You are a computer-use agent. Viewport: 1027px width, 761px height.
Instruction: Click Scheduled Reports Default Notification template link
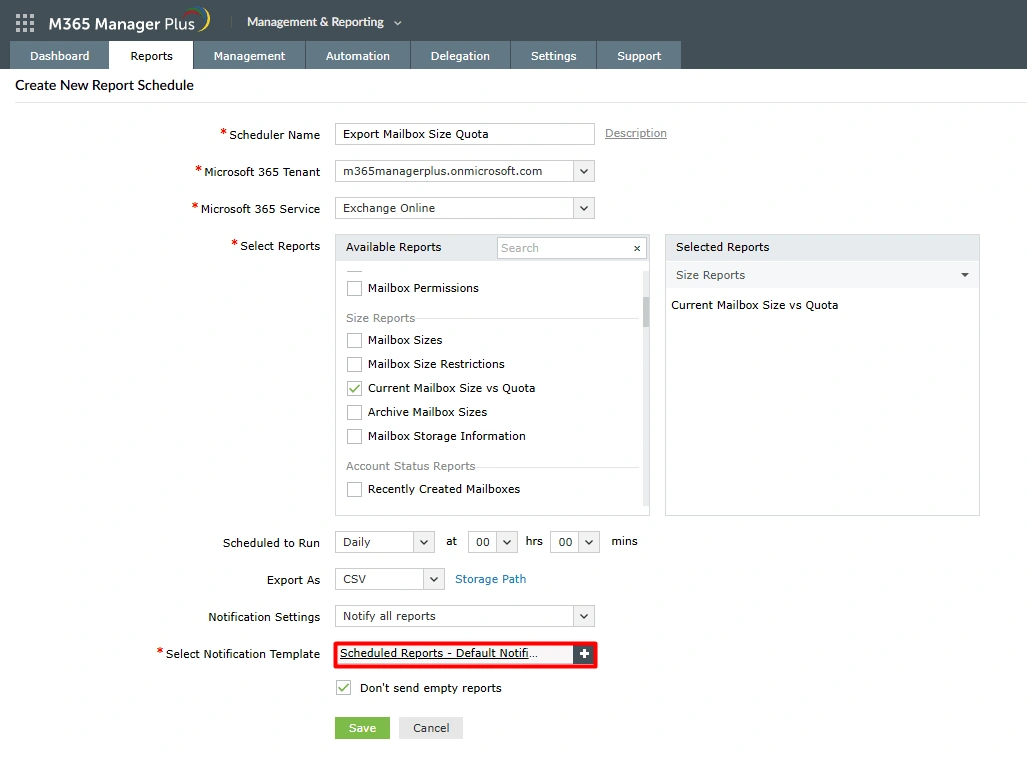click(449, 653)
